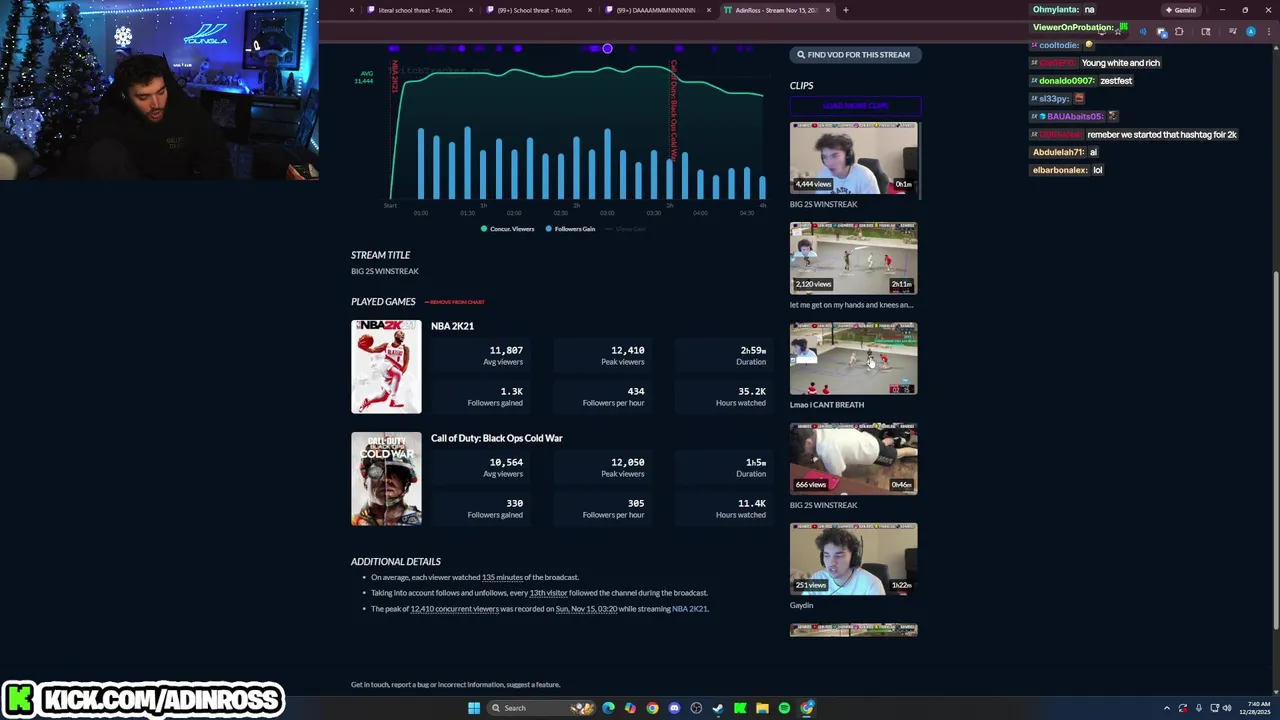This screenshot has height=720, width=1280.
Task: Click the microphone tray icon
Action: (x=1198, y=708)
